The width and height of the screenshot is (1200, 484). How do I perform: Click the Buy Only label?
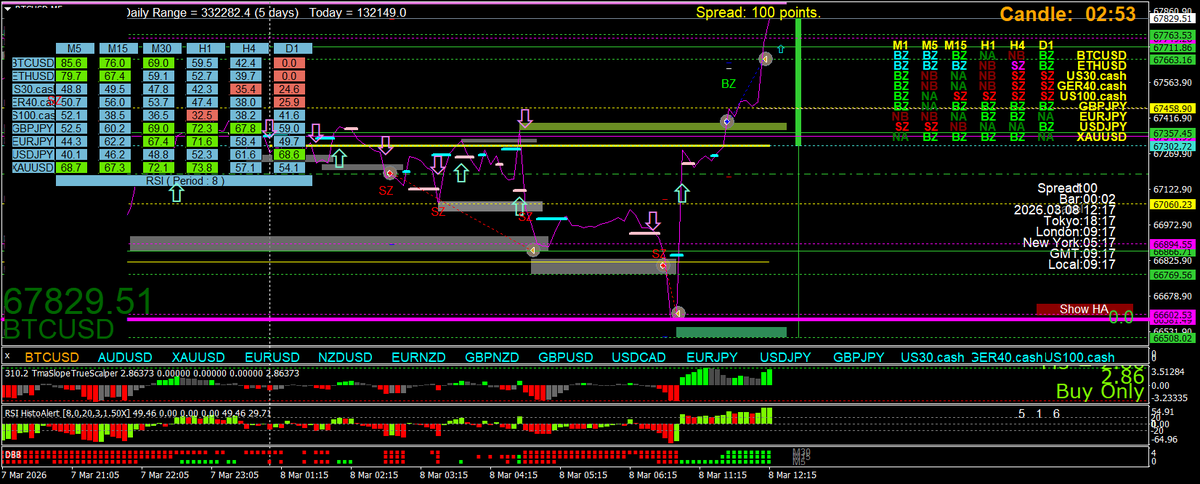(1100, 391)
